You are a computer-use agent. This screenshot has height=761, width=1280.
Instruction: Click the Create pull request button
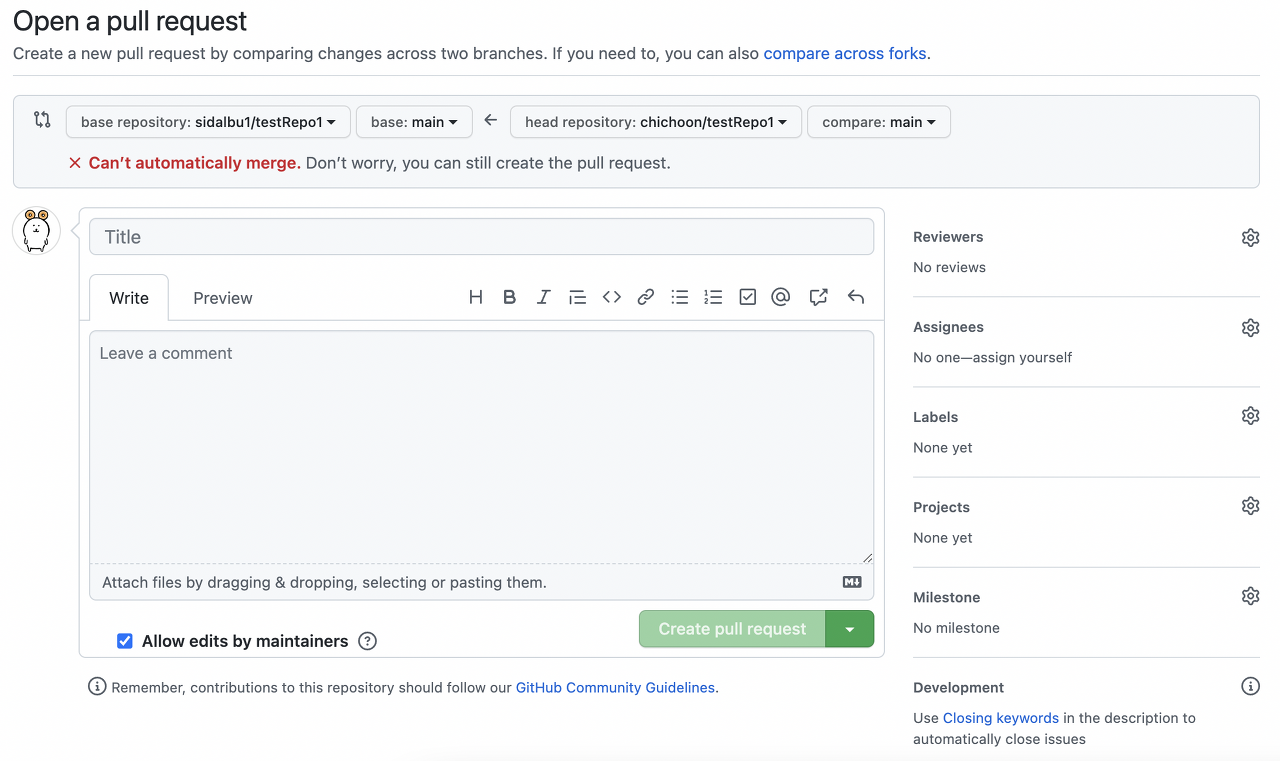[732, 629]
